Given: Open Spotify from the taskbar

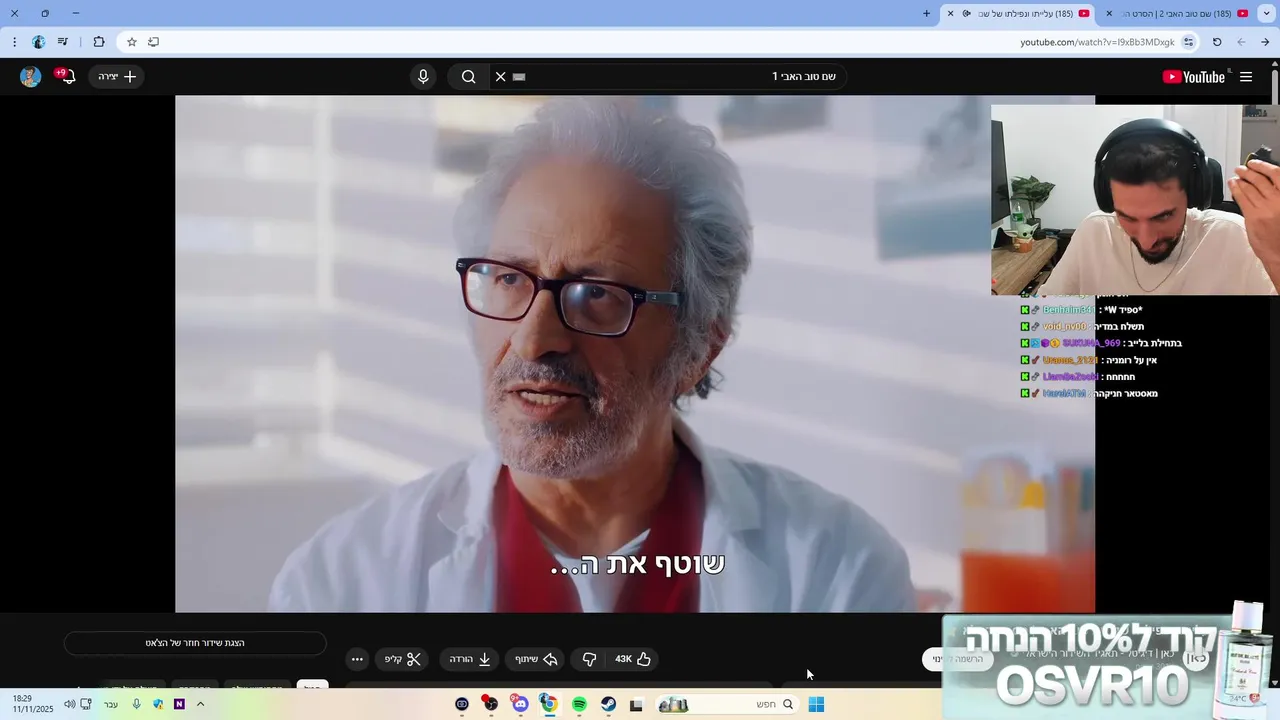Looking at the screenshot, I should pos(579,705).
